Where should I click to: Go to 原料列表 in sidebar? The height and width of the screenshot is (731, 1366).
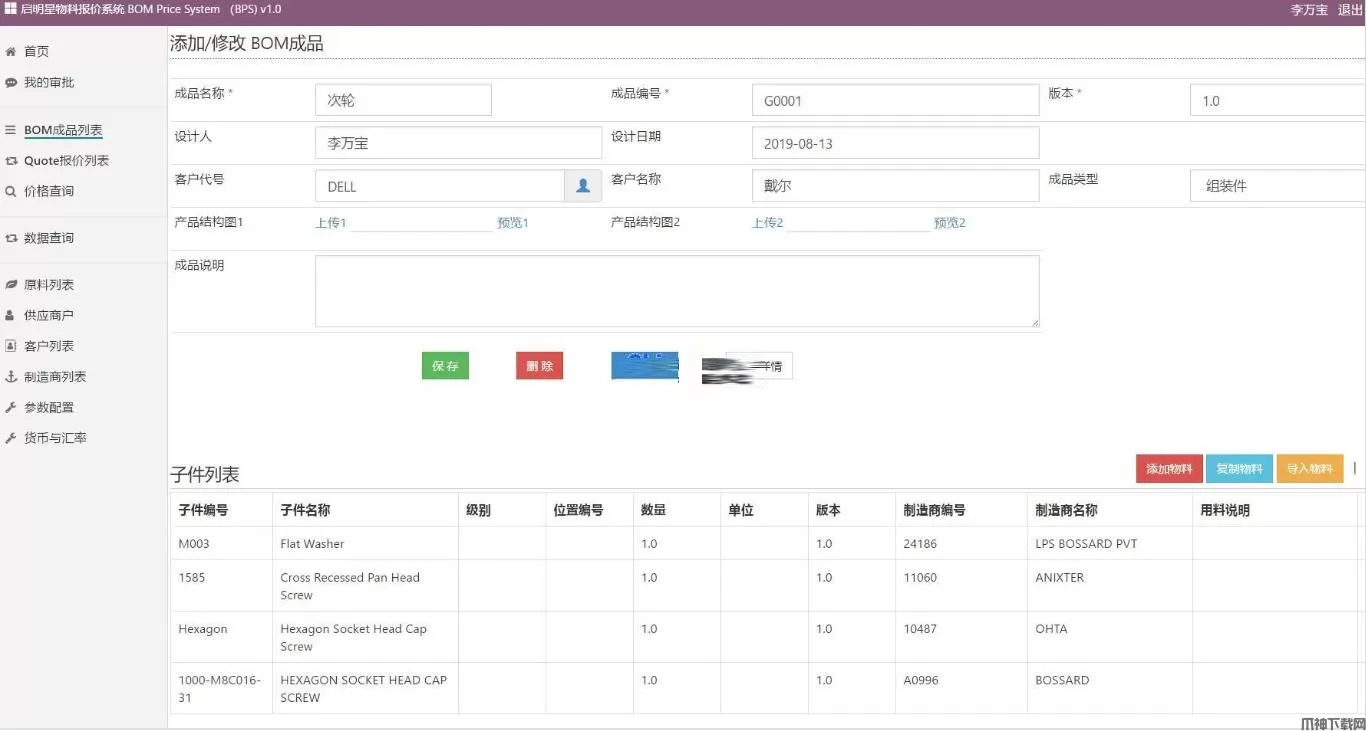pyautogui.click(x=49, y=285)
